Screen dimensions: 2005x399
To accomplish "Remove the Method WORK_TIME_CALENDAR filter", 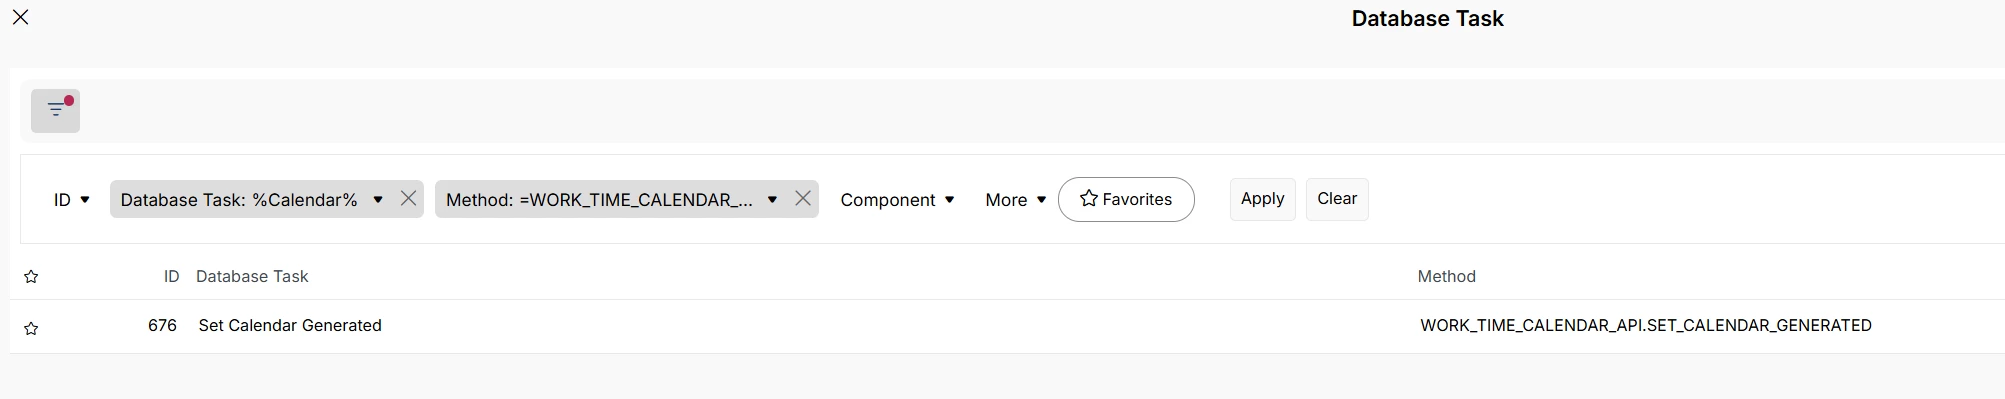I will click(803, 199).
